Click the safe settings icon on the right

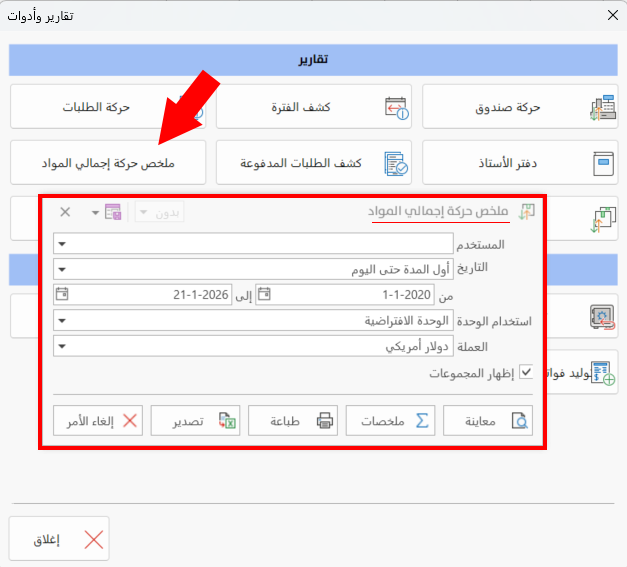(x=602, y=317)
